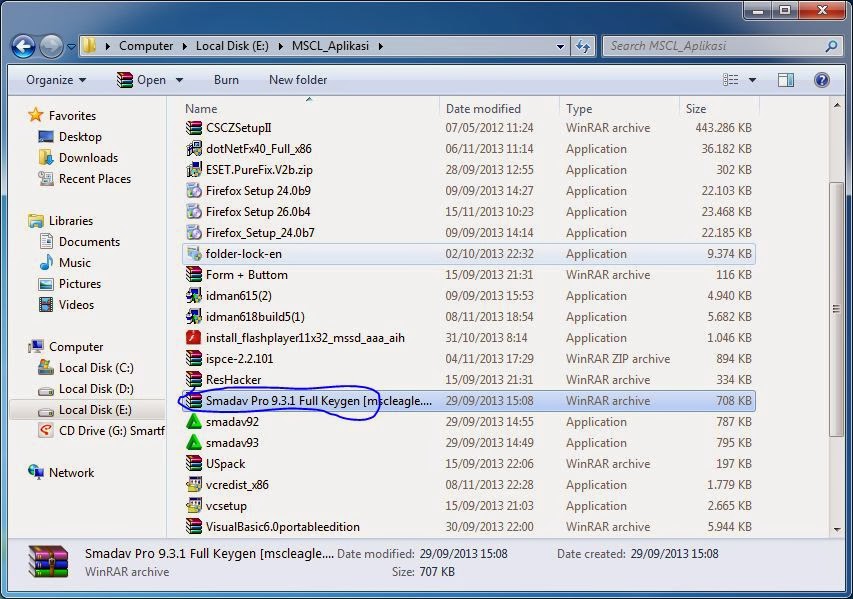This screenshot has height=599, width=853.
Task: Select the dotNetFx40_Full_x86 file icon
Action: pos(194,149)
